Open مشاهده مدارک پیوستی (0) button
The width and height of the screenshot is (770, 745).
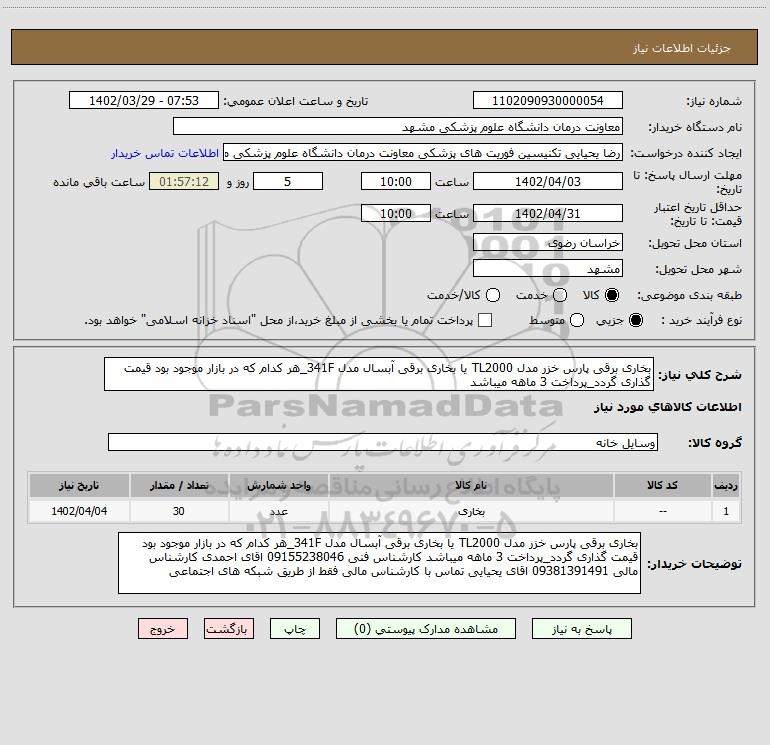coord(426,629)
